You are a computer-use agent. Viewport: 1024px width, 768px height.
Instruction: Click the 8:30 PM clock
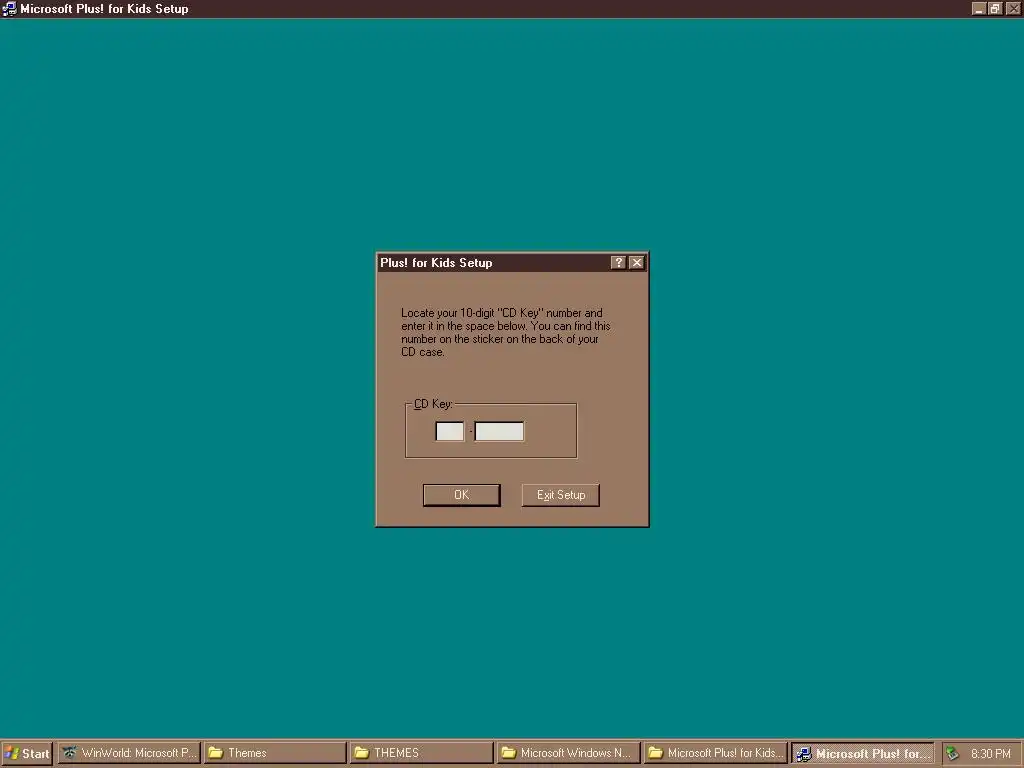[991, 754]
